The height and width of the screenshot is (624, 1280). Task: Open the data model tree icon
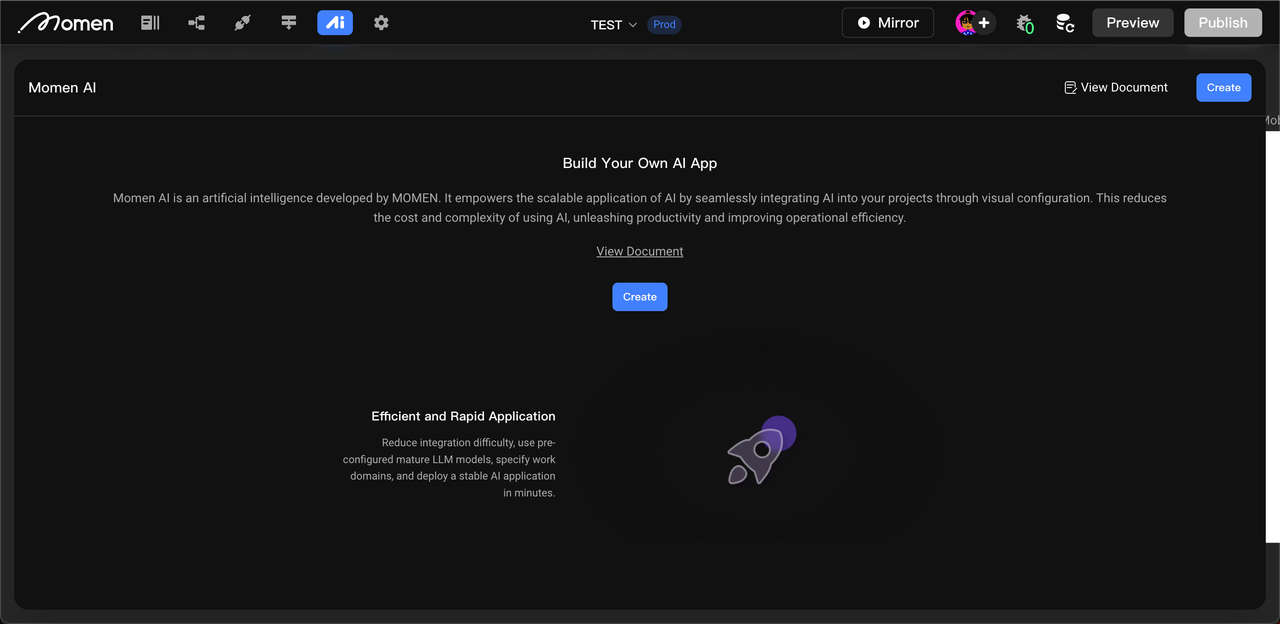click(196, 22)
